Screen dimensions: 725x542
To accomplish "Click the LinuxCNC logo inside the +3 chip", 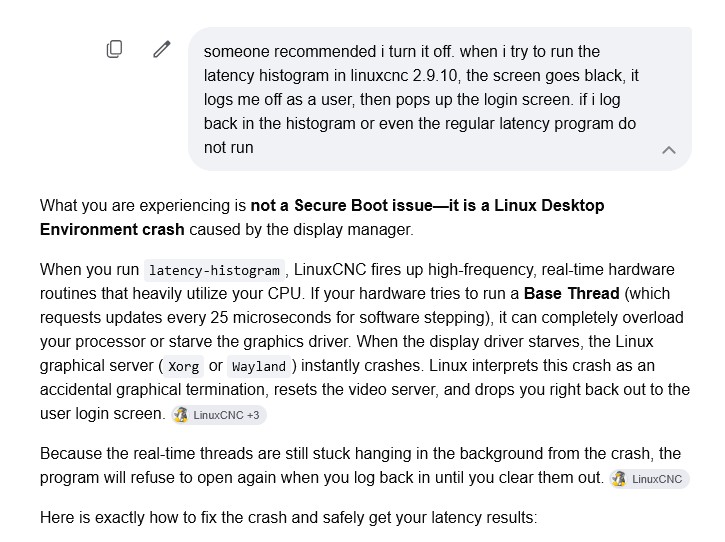I will tap(180, 415).
